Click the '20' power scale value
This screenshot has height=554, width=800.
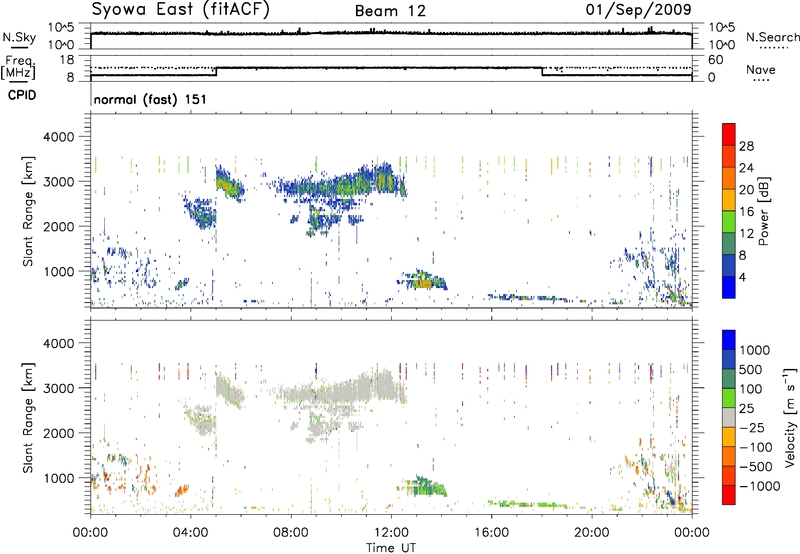[x=746, y=190]
